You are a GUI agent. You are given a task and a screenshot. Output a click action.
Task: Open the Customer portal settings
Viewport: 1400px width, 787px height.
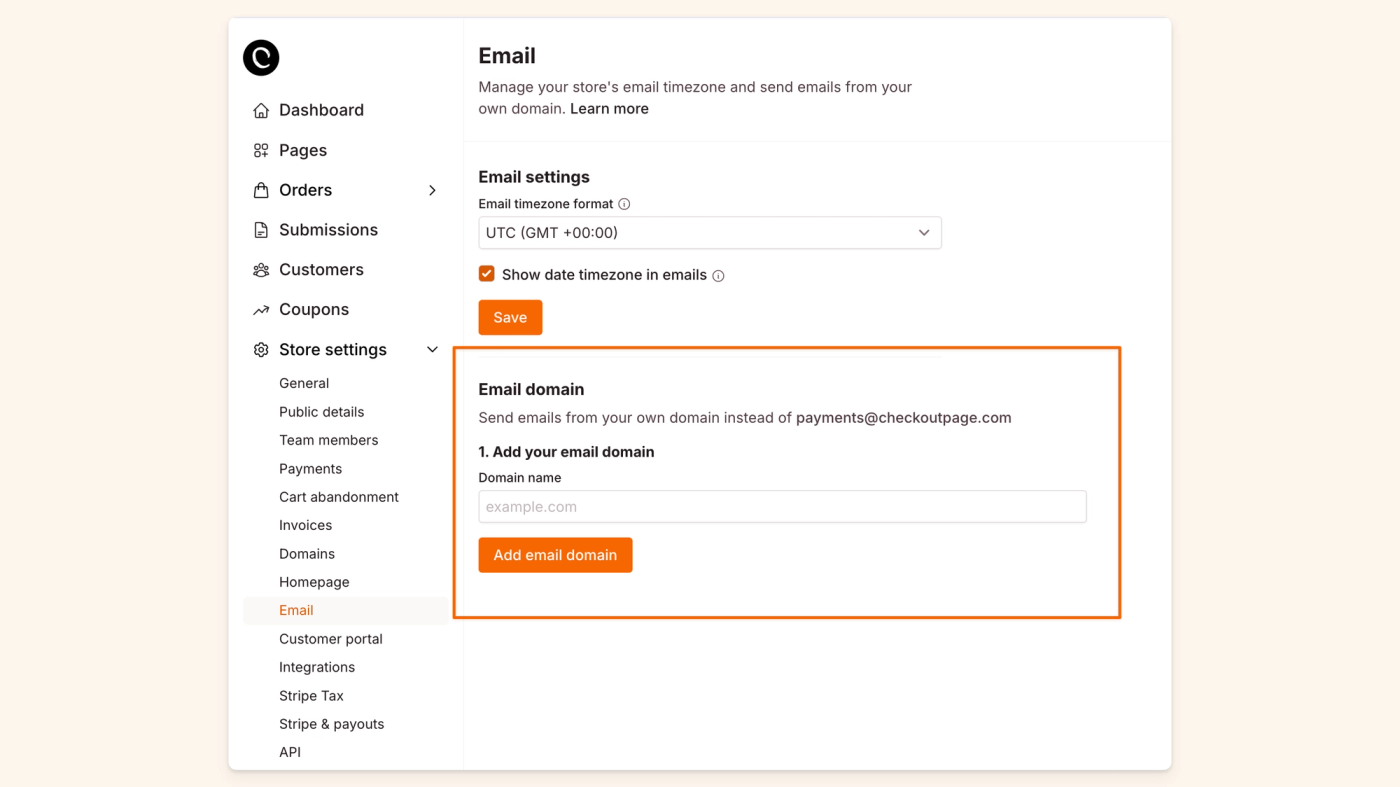click(x=330, y=638)
